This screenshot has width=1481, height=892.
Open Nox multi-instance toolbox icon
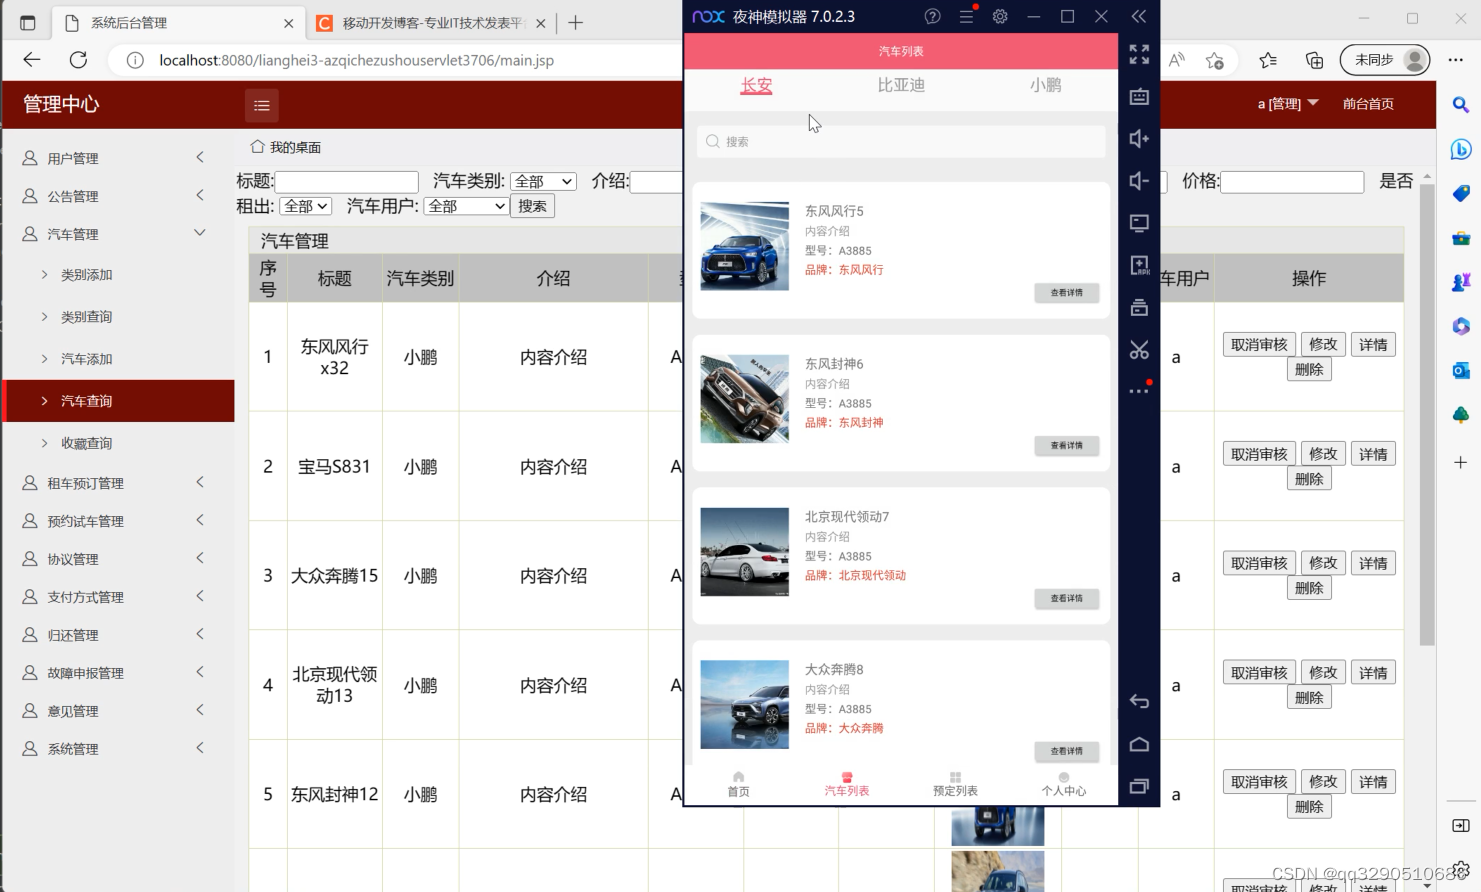[x=1139, y=307]
